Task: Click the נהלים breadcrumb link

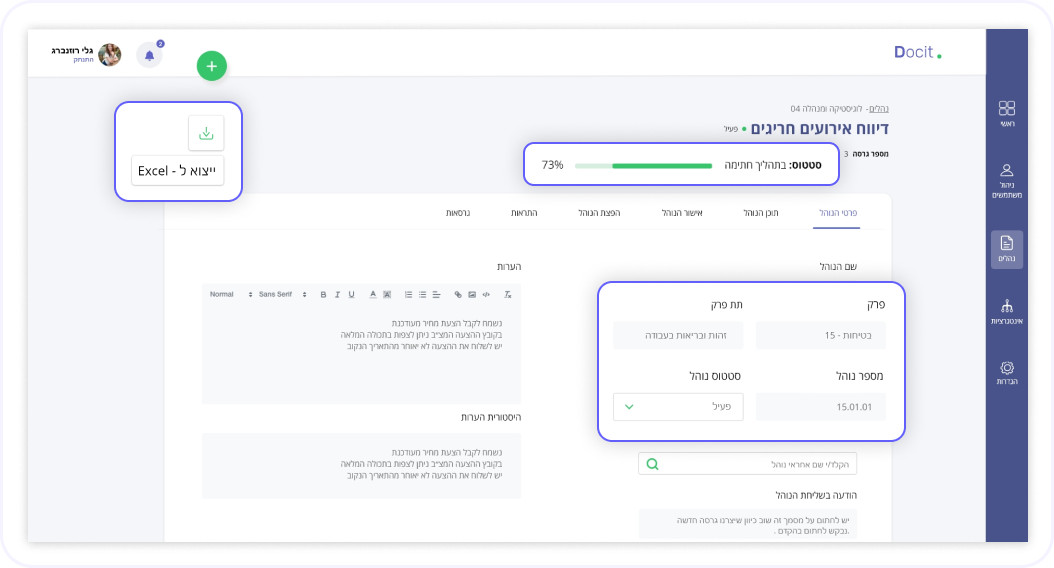Action: pos(879,108)
